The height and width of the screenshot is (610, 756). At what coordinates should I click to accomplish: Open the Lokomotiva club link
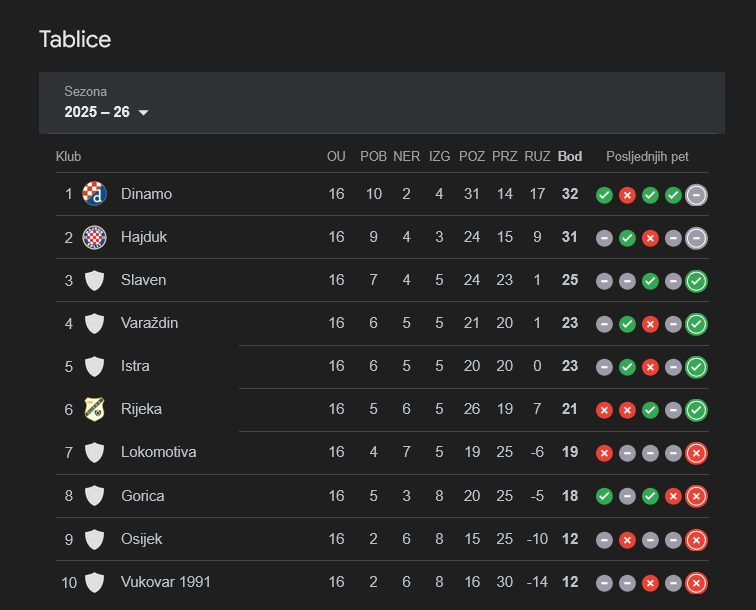158,452
